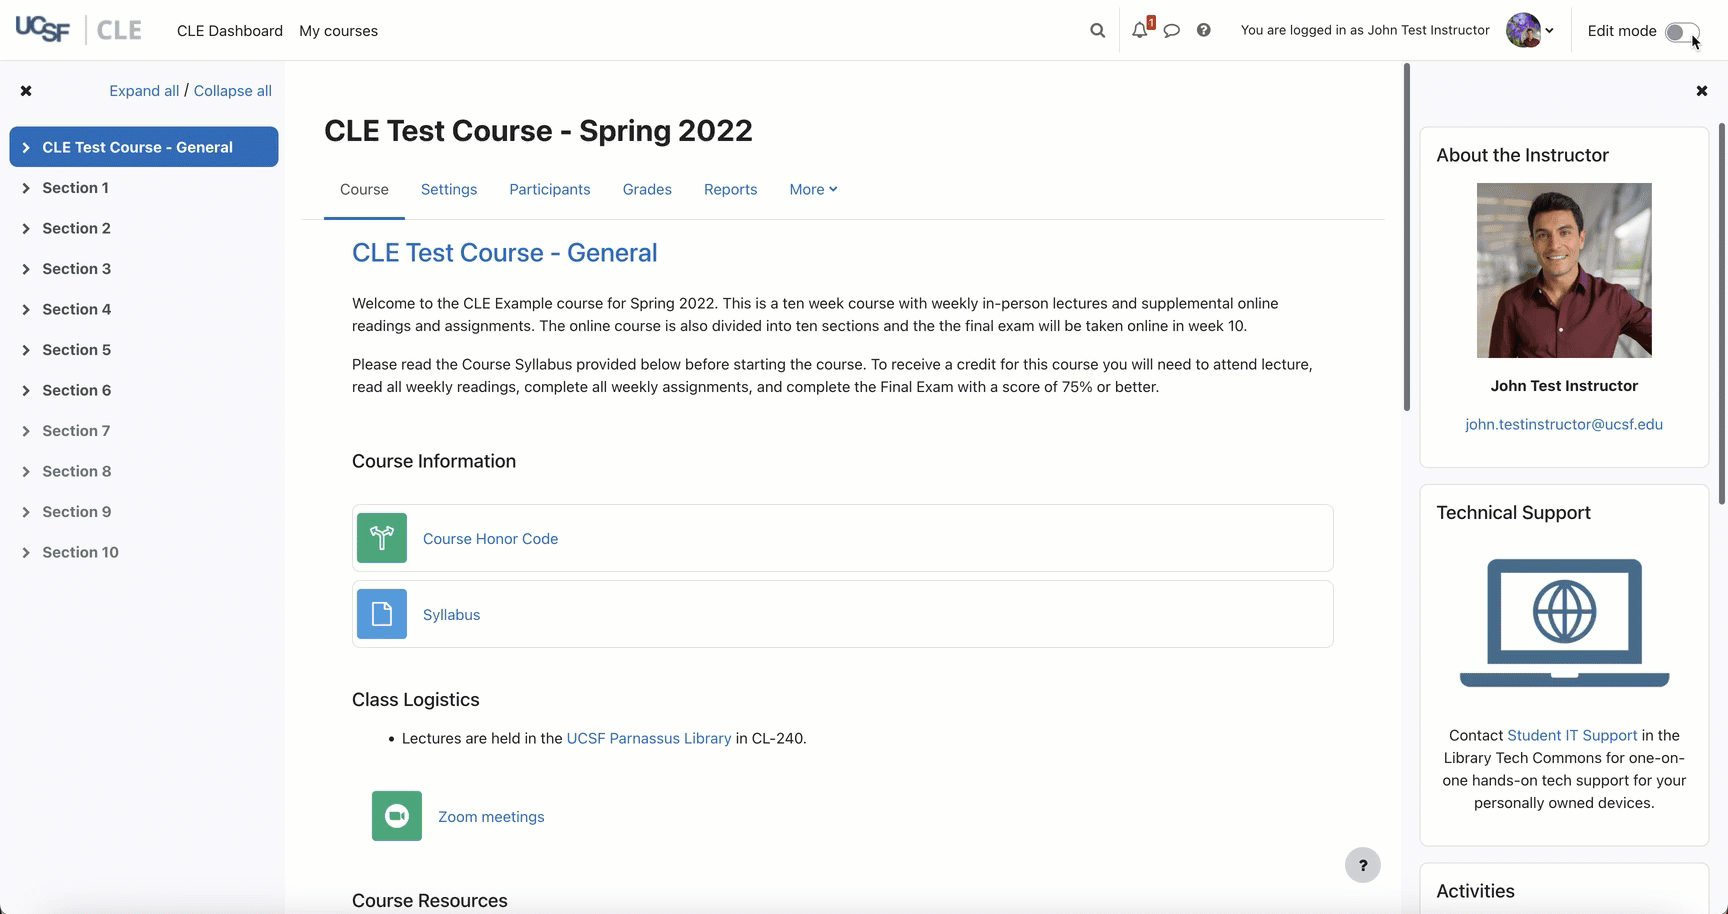Viewport: 1728px width, 914px height.
Task: Click the UCSF logo
Action: pyautogui.click(x=42, y=29)
